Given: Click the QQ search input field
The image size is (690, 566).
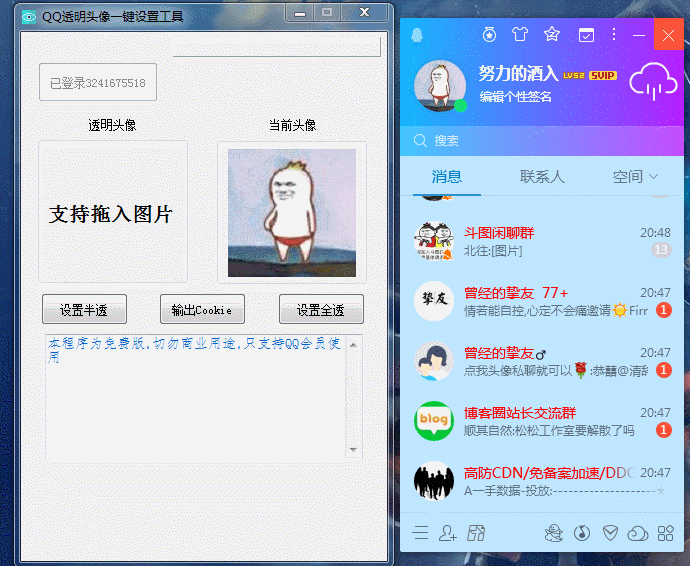Looking at the screenshot, I should (x=542, y=141).
